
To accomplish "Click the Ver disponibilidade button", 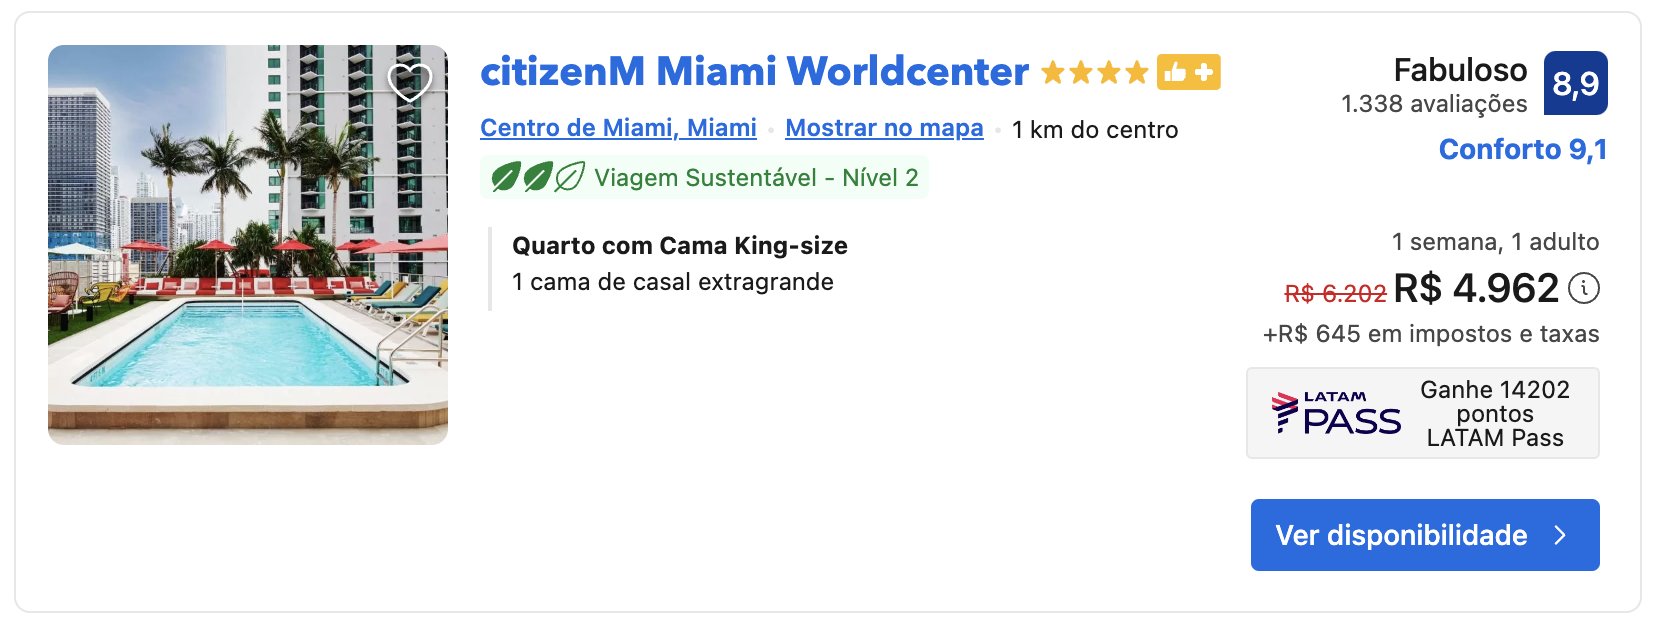I will (1425, 535).
